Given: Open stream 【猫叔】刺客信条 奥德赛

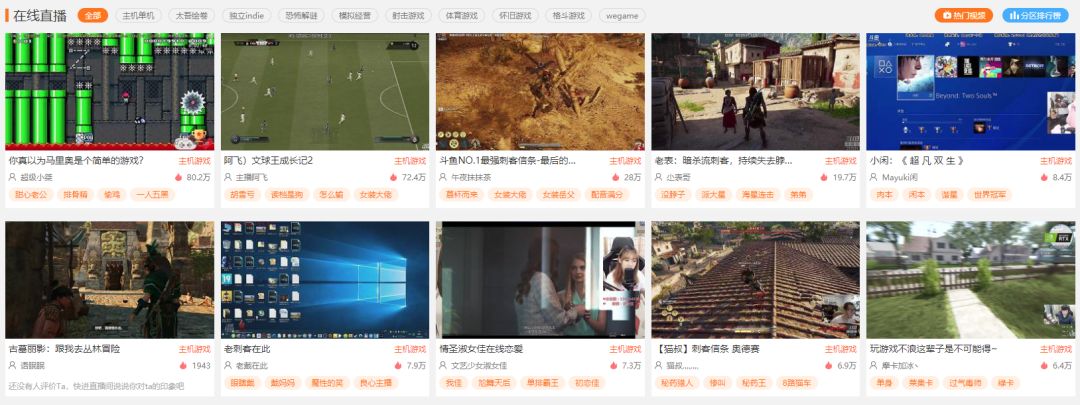Looking at the screenshot, I should [707, 349].
